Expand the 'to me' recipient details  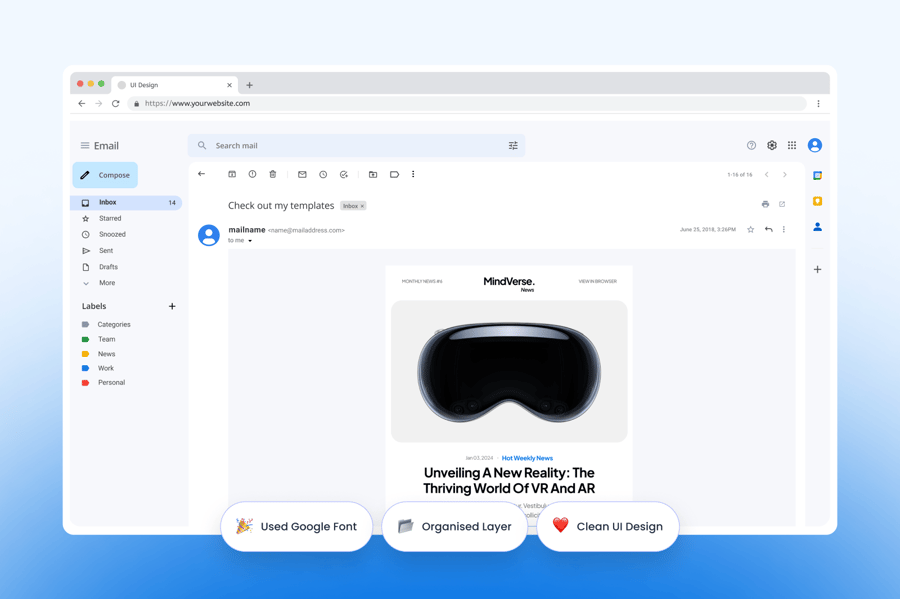click(x=250, y=241)
